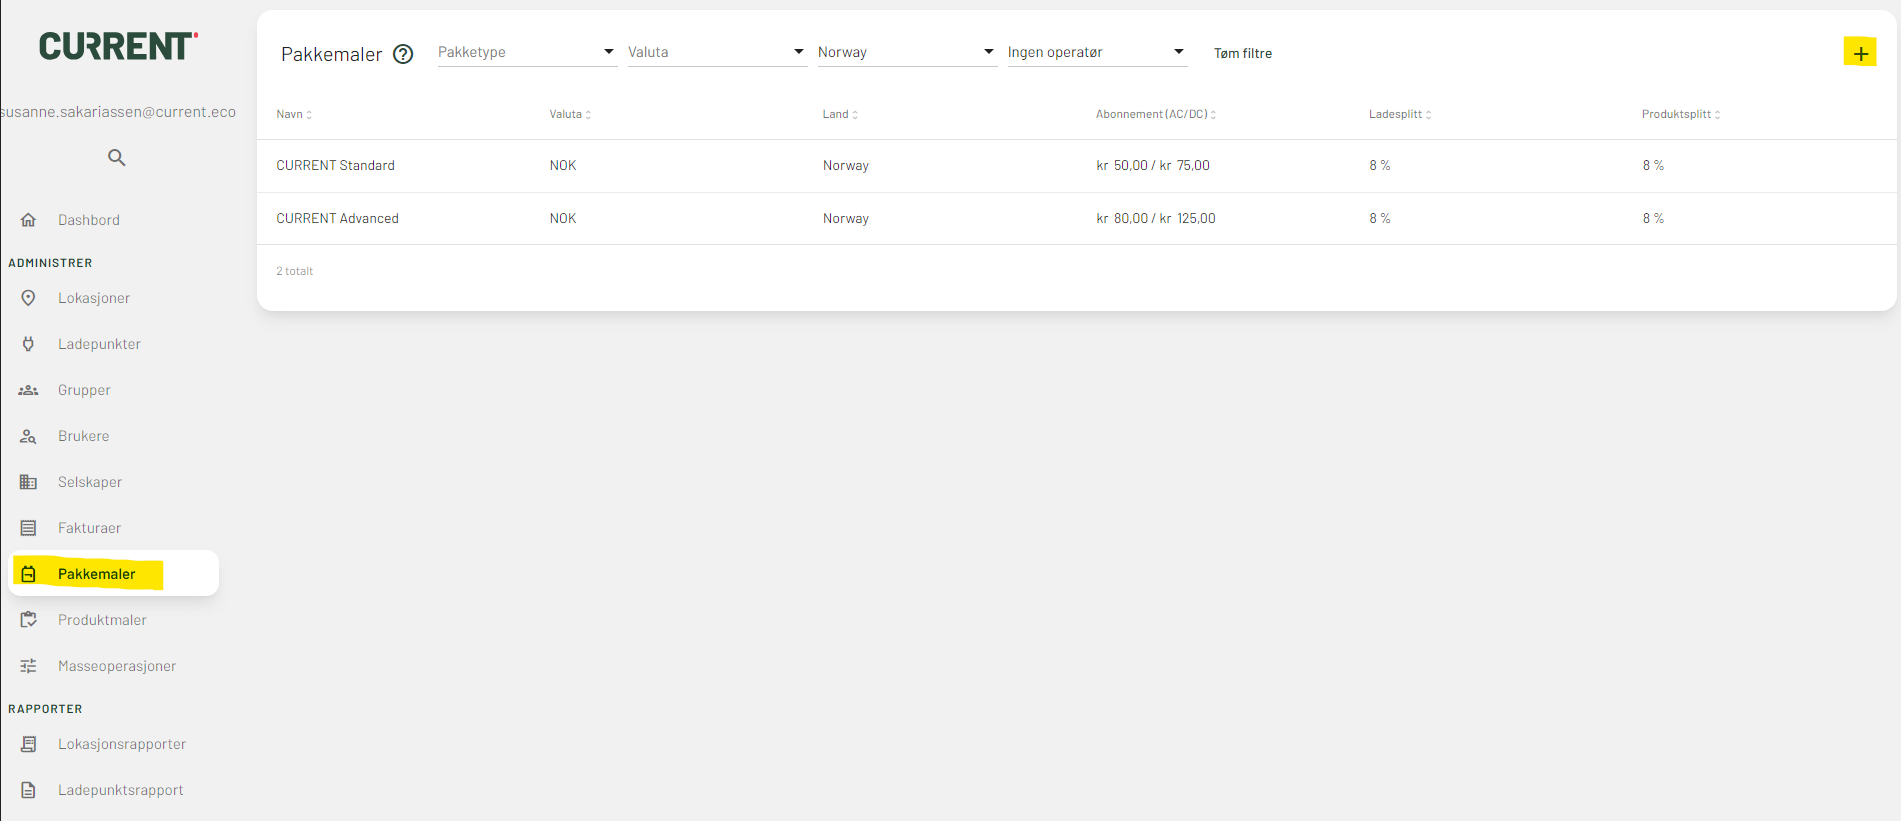Viewport: 1901px width, 821px height.
Task: Click Norway in CURRENT Standard row
Action: coord(846,166)
